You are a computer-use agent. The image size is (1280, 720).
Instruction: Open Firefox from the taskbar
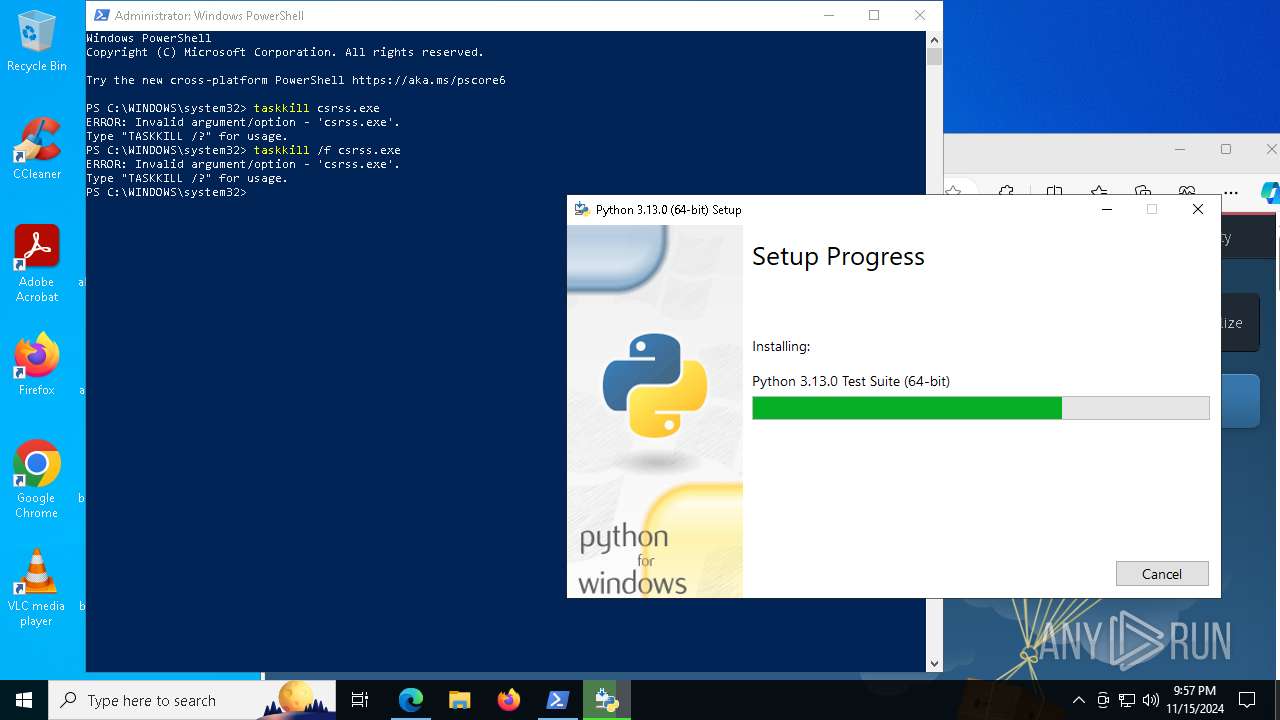(x=508, y=700)
